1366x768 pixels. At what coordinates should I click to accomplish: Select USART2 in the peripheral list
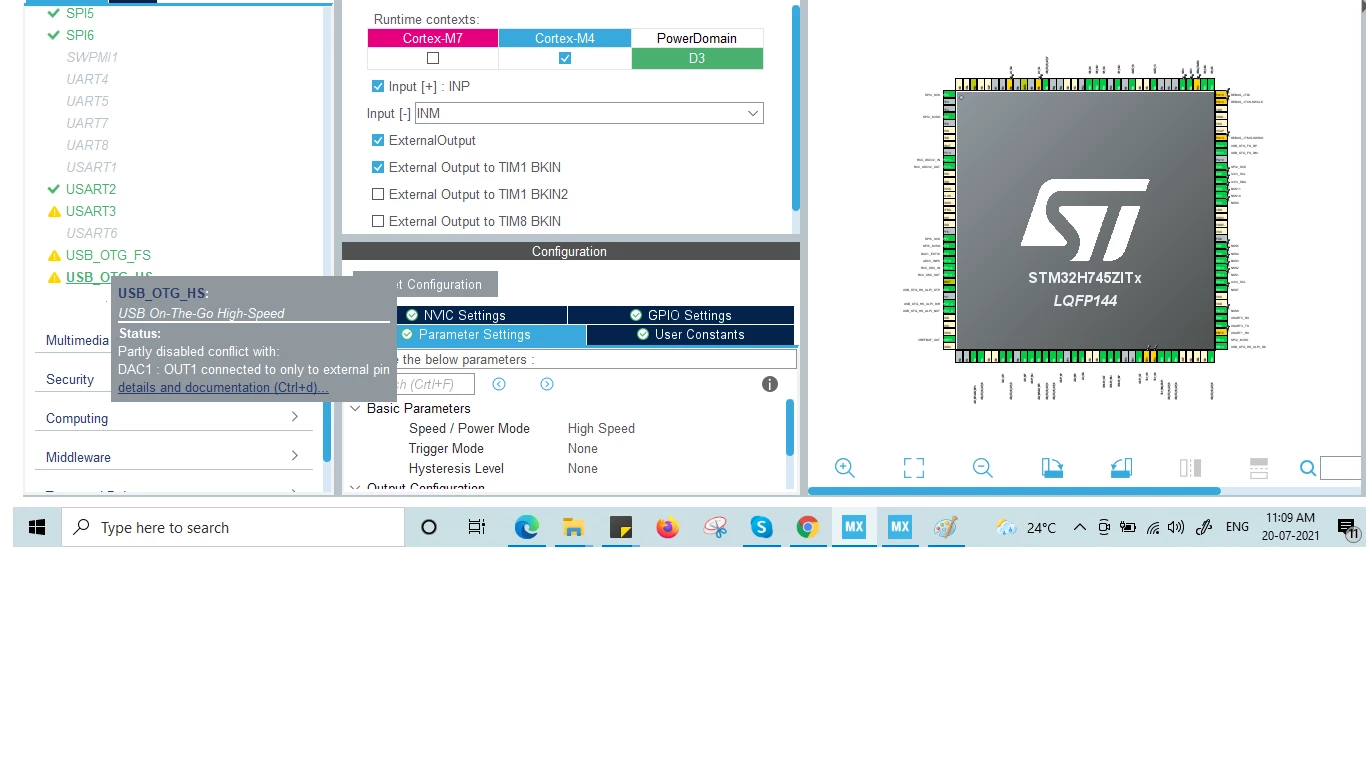[91, 189]
